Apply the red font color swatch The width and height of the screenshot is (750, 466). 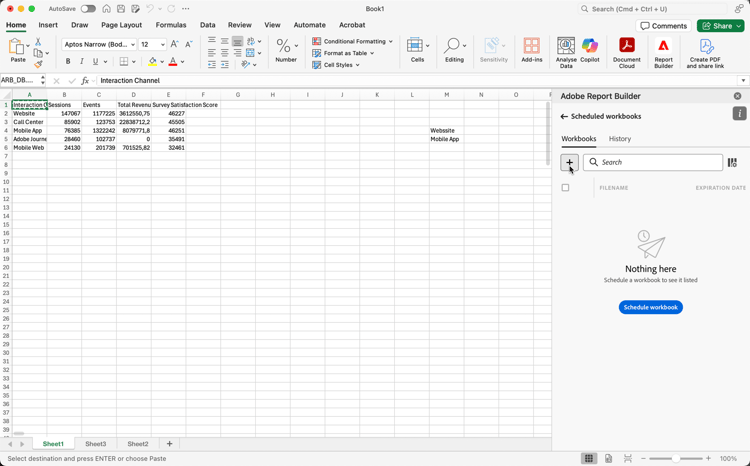173,61
